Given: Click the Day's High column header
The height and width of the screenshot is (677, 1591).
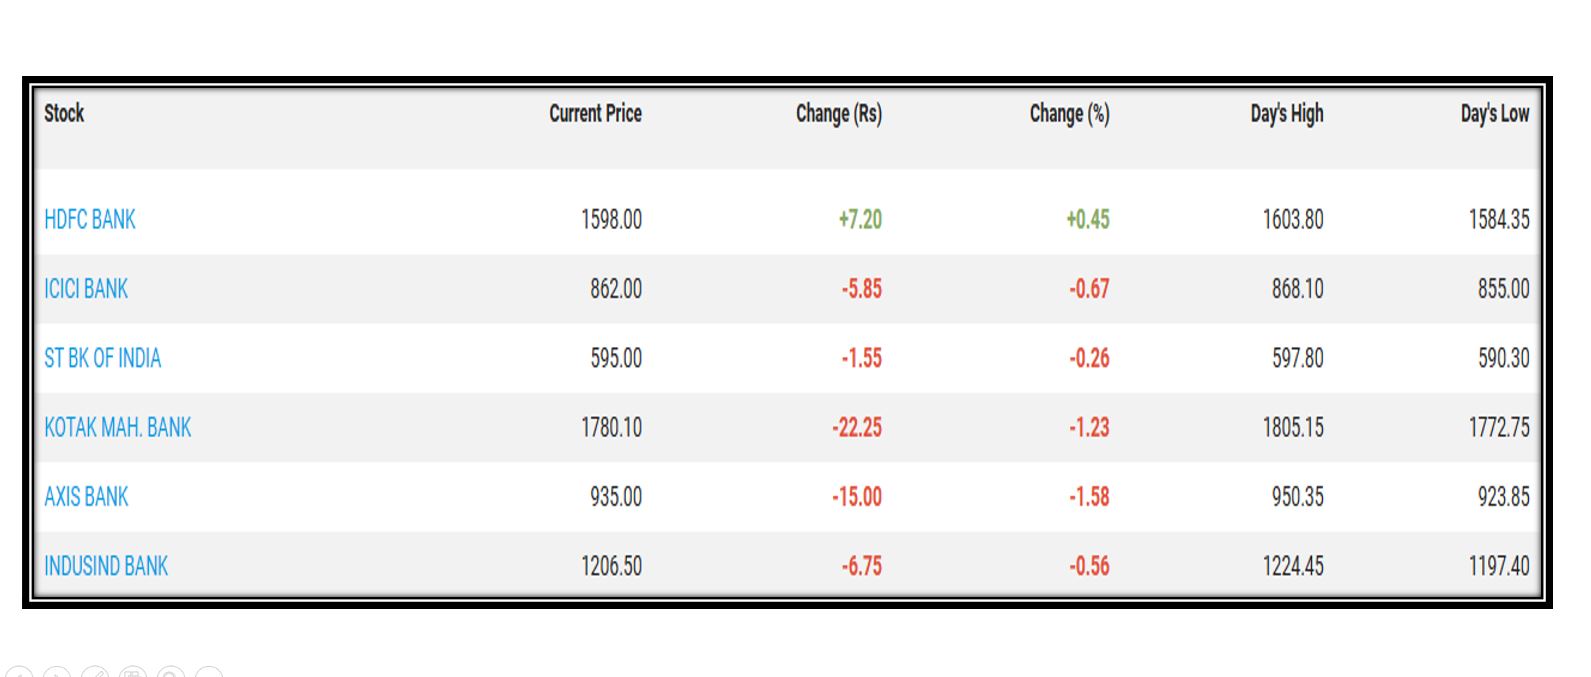Looking at the screenshot, I should (x=1286, y=114).
